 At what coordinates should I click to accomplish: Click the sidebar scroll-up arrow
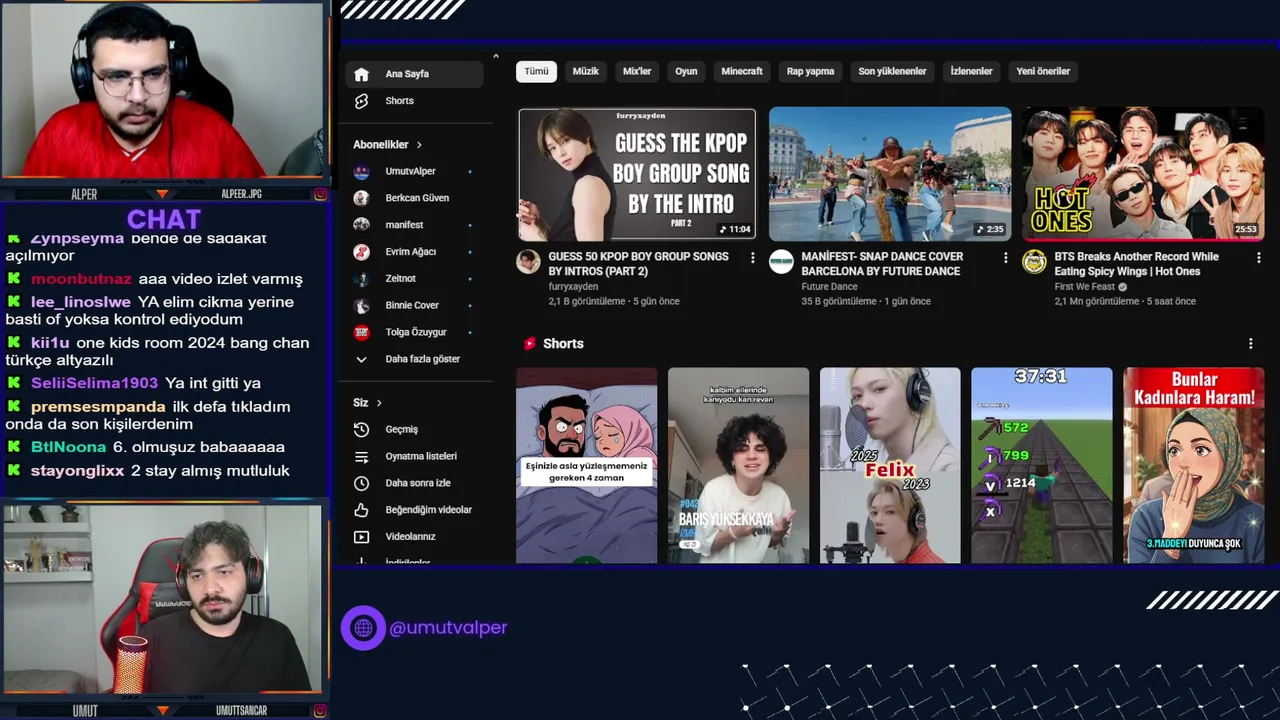[x=496, y=56]
